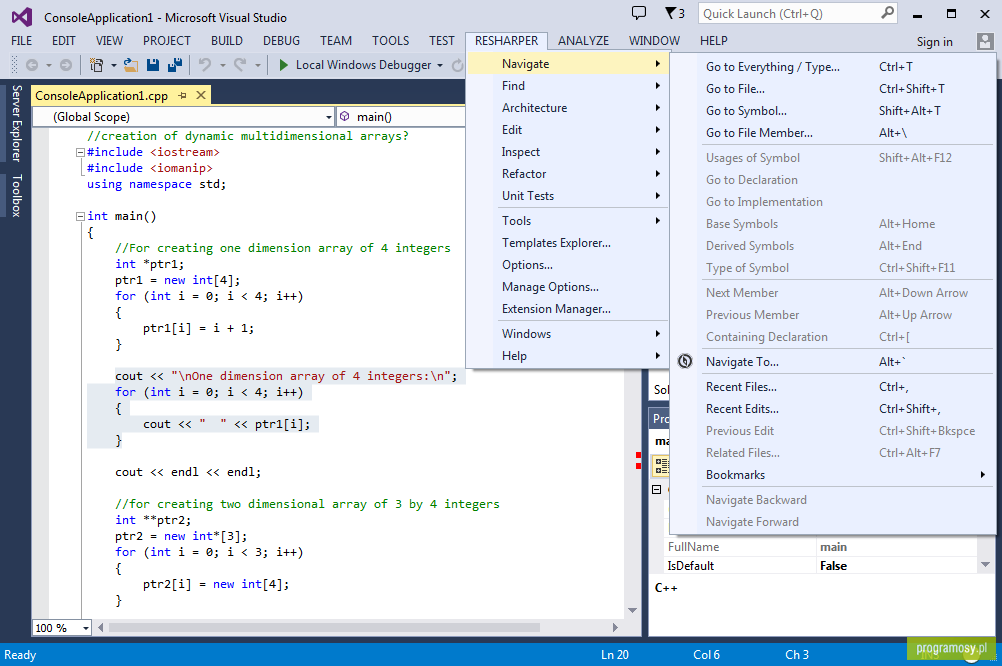1002x666 pixels.
Task: Collapse the main() function outline
Action: [80, 216]
